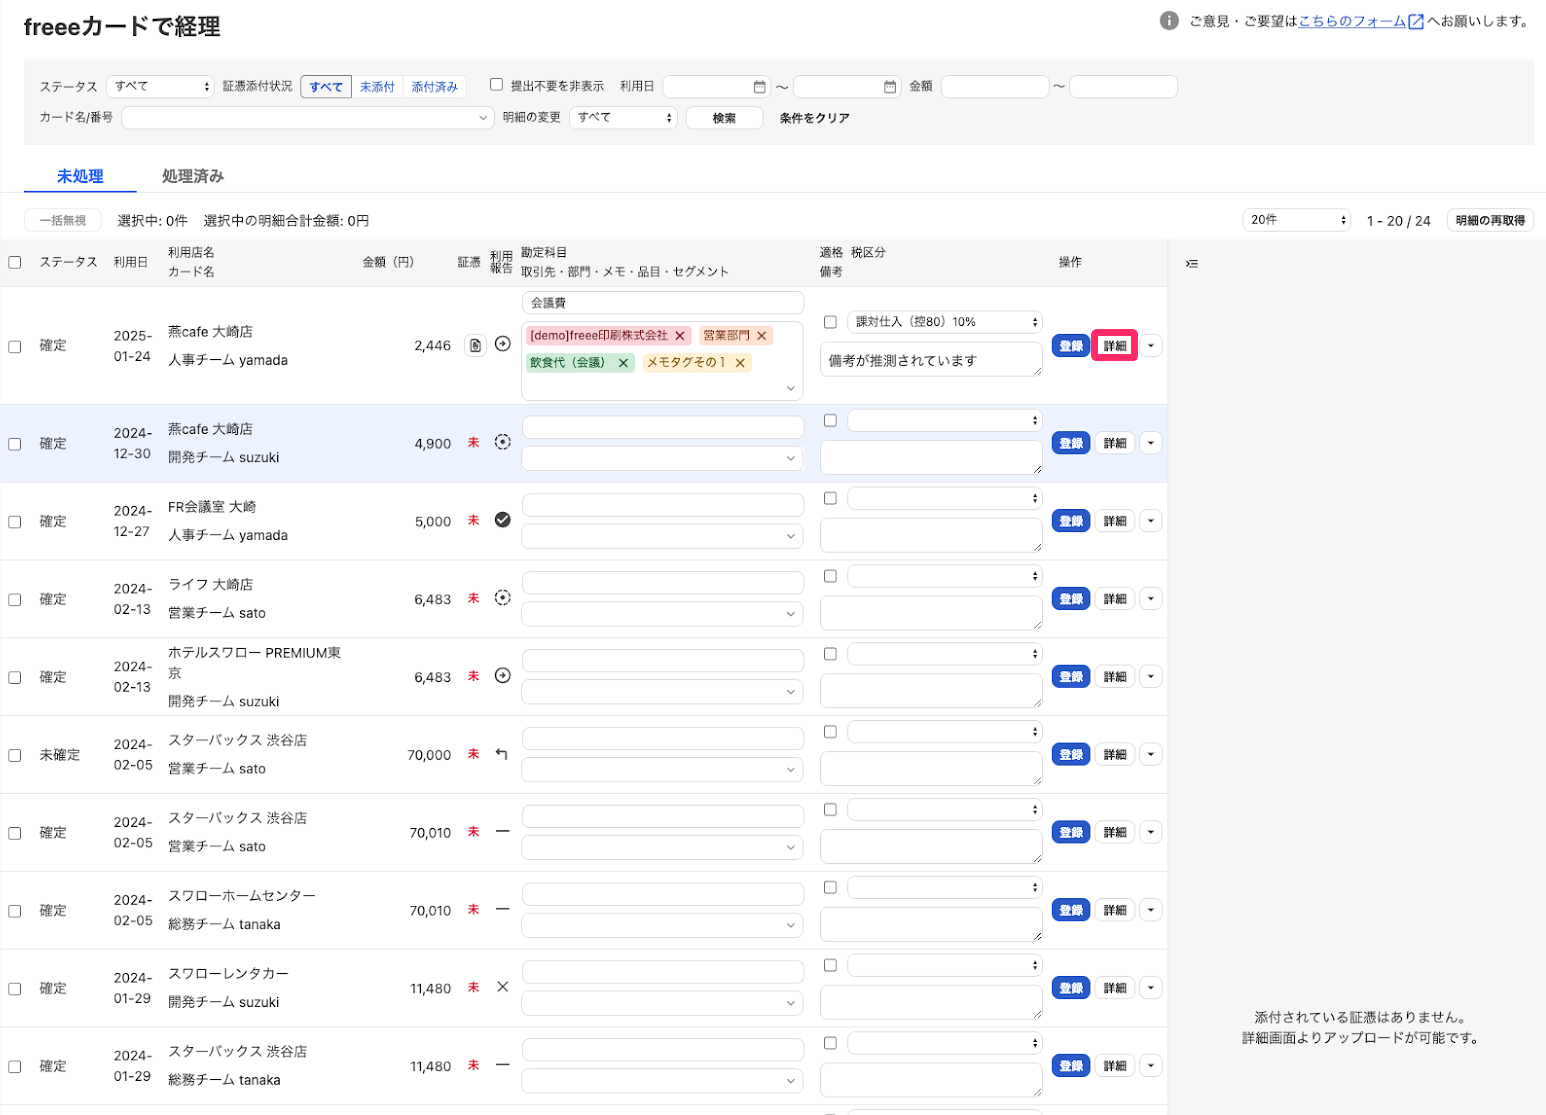
Task: Remove the 営業部門 tag
Action: click(762, 336)
